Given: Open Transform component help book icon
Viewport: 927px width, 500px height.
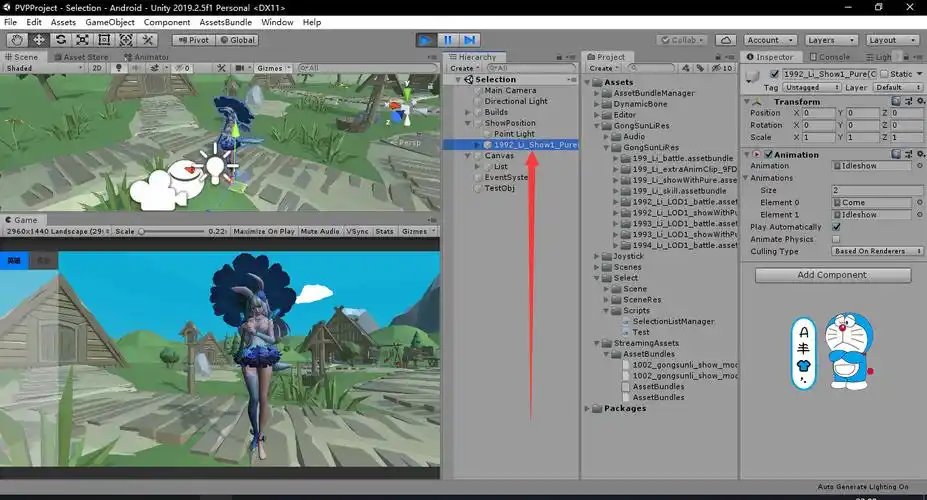Looking at the screenshot, I should [896, 101].
